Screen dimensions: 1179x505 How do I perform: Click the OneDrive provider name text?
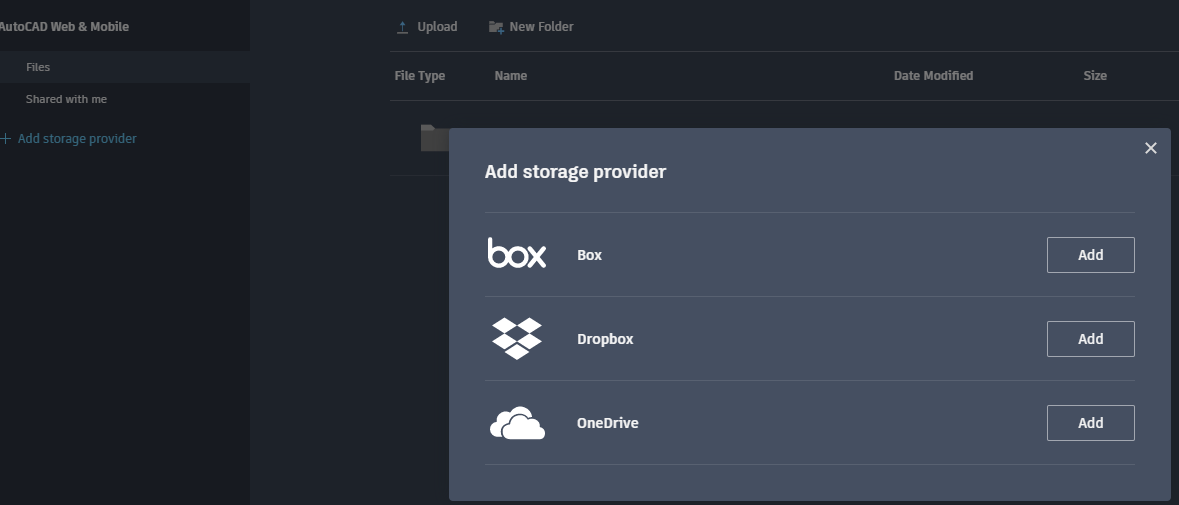click(608, 423)
